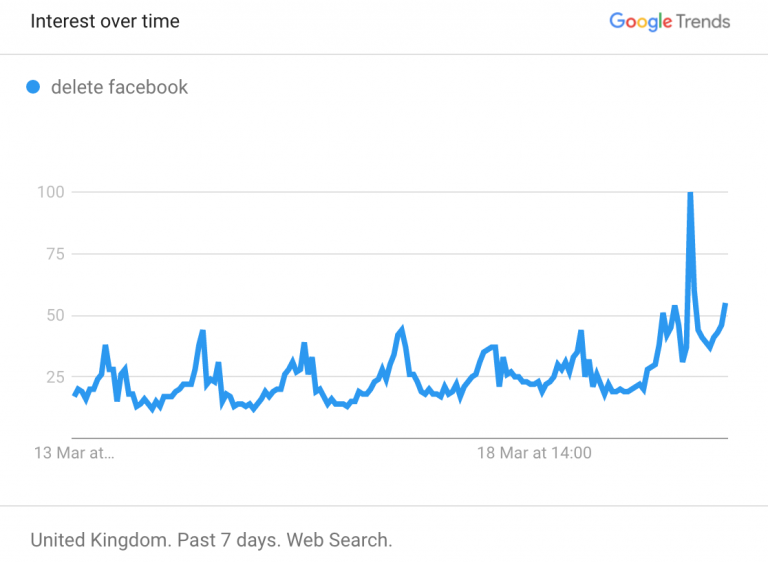Click the 13 Mar at... axis label
Viewport: 768px width, 563px height.
pyautogui.click(x=74, y=453)
